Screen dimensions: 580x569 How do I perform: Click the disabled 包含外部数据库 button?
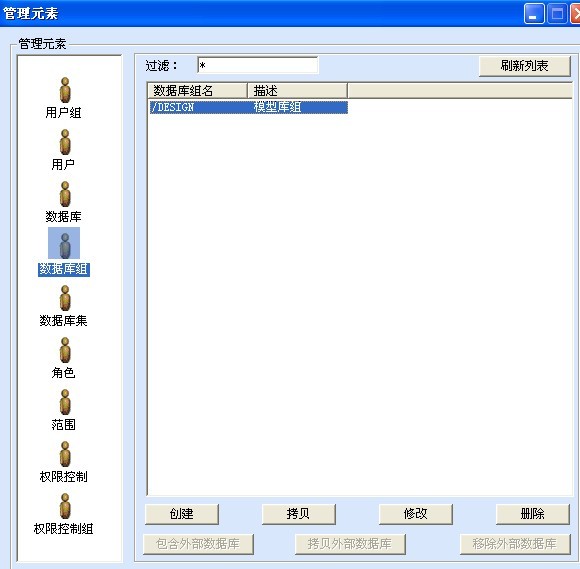(198, 544)
